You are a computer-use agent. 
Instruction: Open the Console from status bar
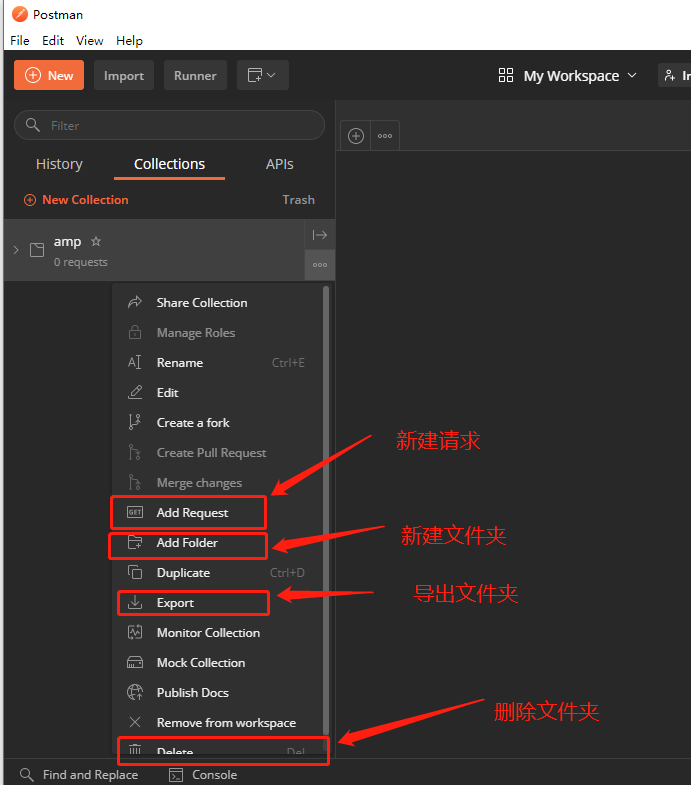[x=203, y=774]
